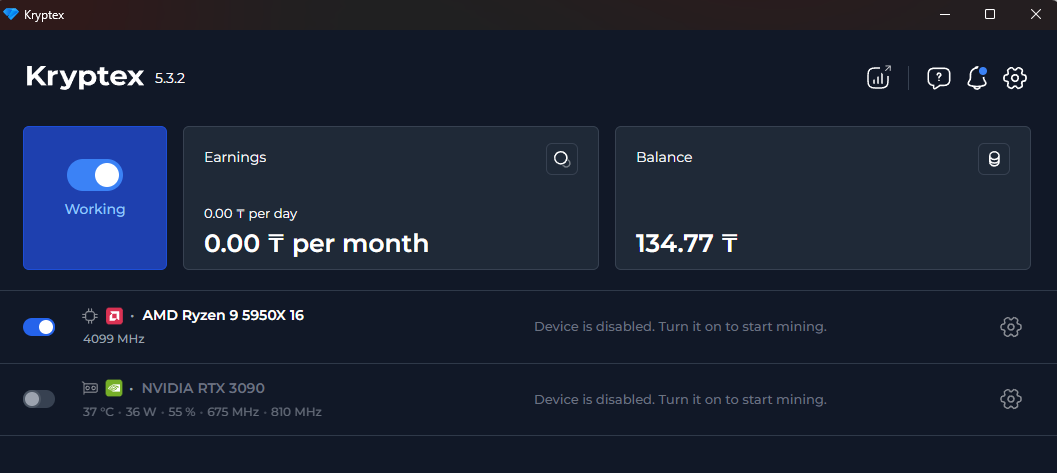This screenshot has height=473, width=1057.
Task: Open the notifications bell
Action: [977, 77]
